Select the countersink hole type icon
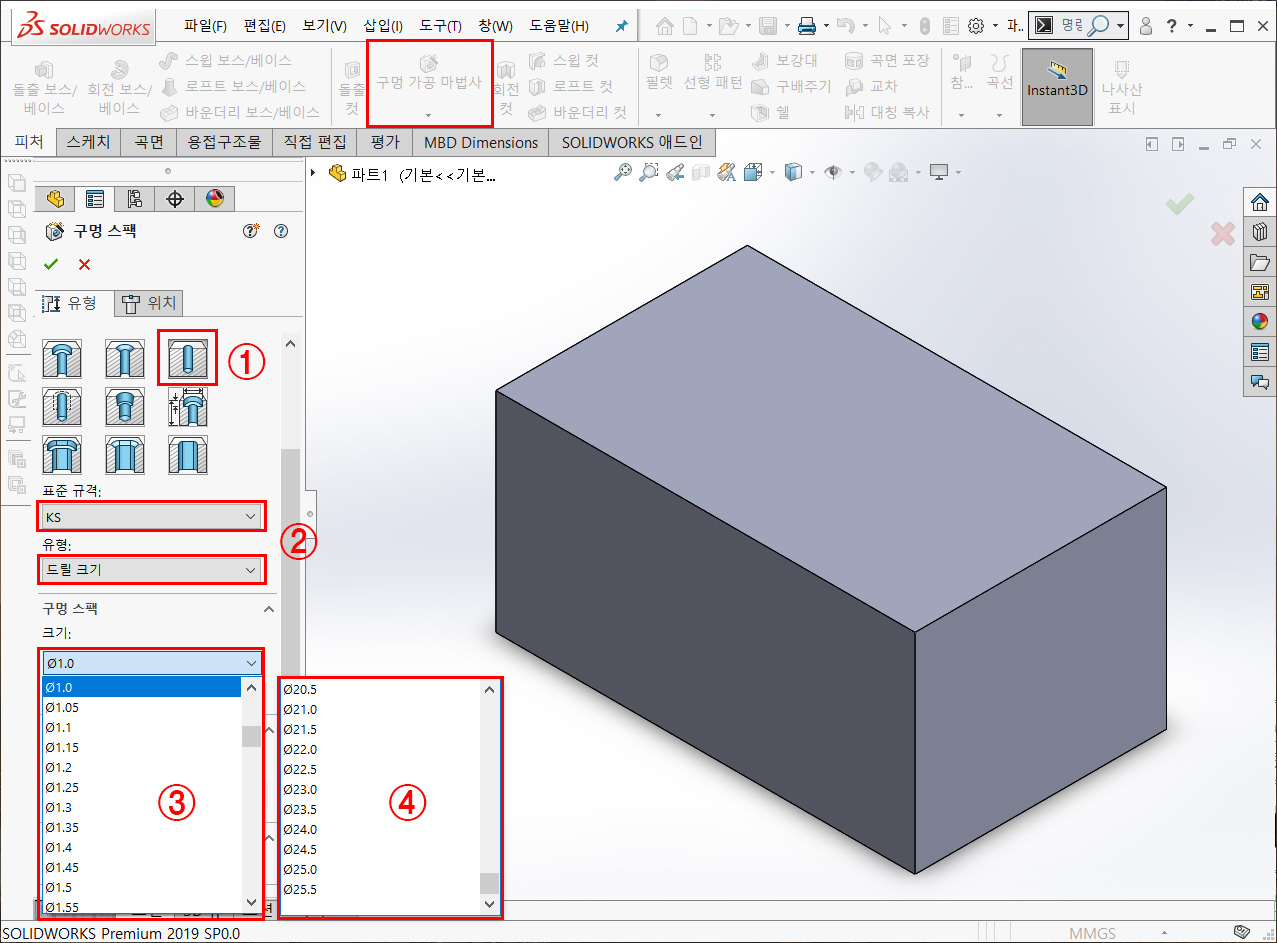 click(x=124, y=357)
